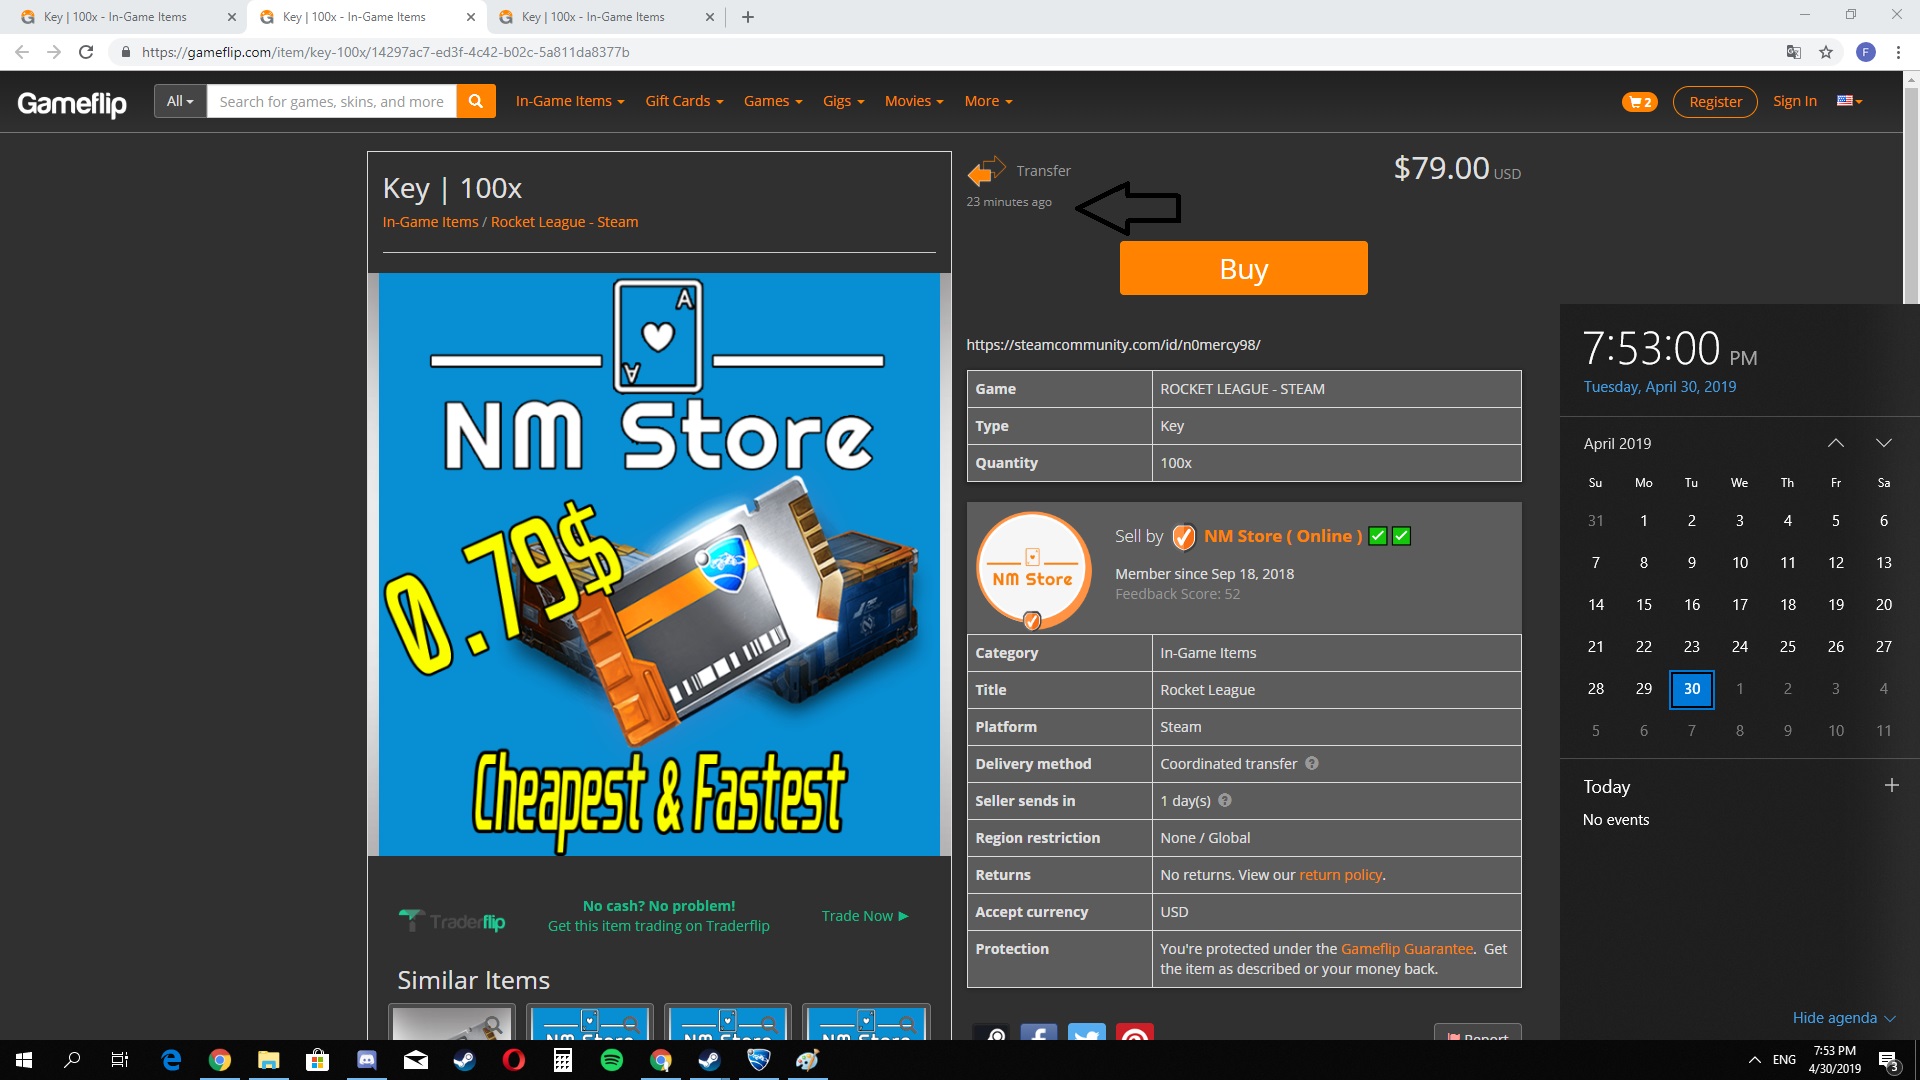The height and width of the screenshot is (1080, 1920).
Task: Open the return policy link
Action: point(1340,875)
